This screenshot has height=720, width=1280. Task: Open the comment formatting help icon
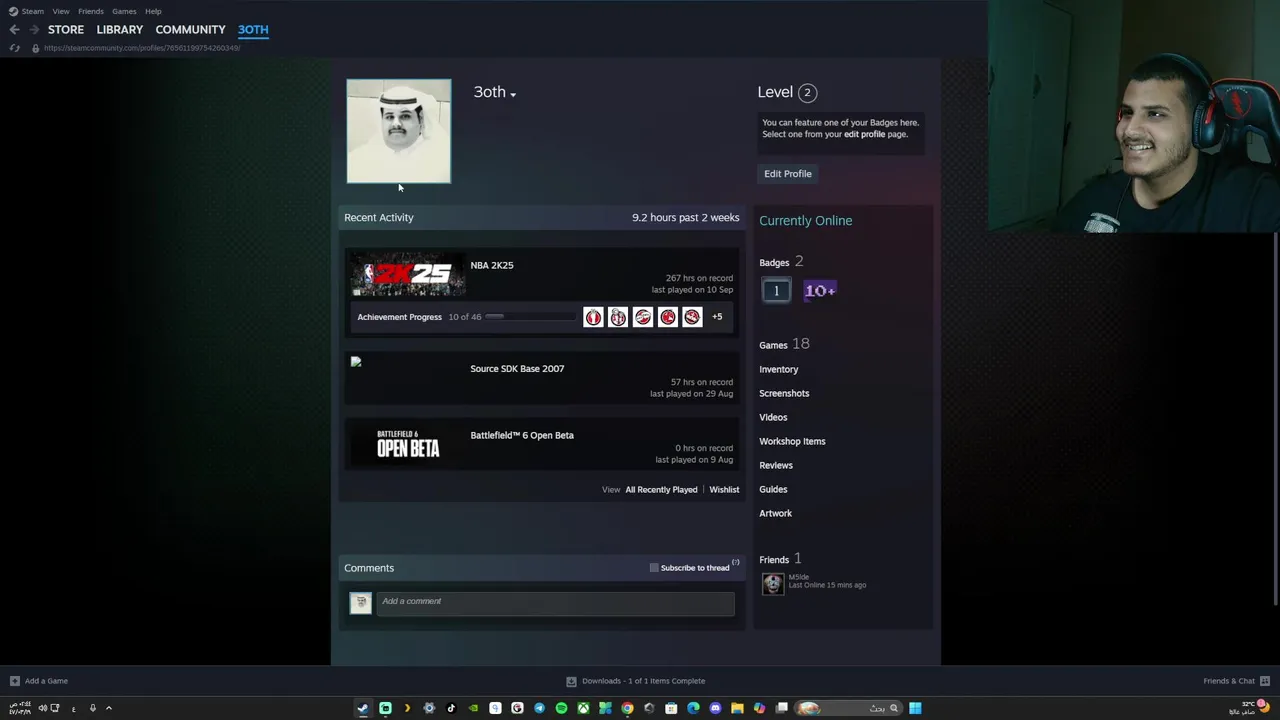click(x=735, y=563)
